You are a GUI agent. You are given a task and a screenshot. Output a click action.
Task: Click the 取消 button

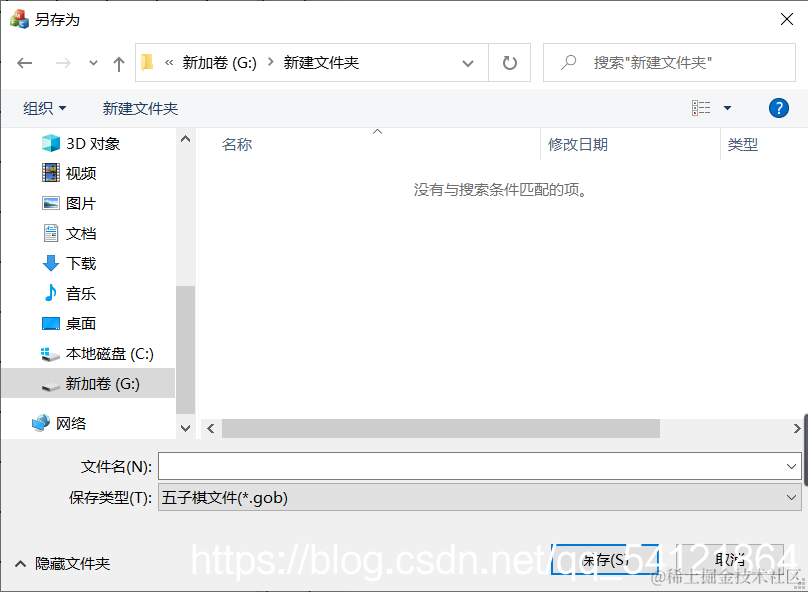click(x=730, y=560)
